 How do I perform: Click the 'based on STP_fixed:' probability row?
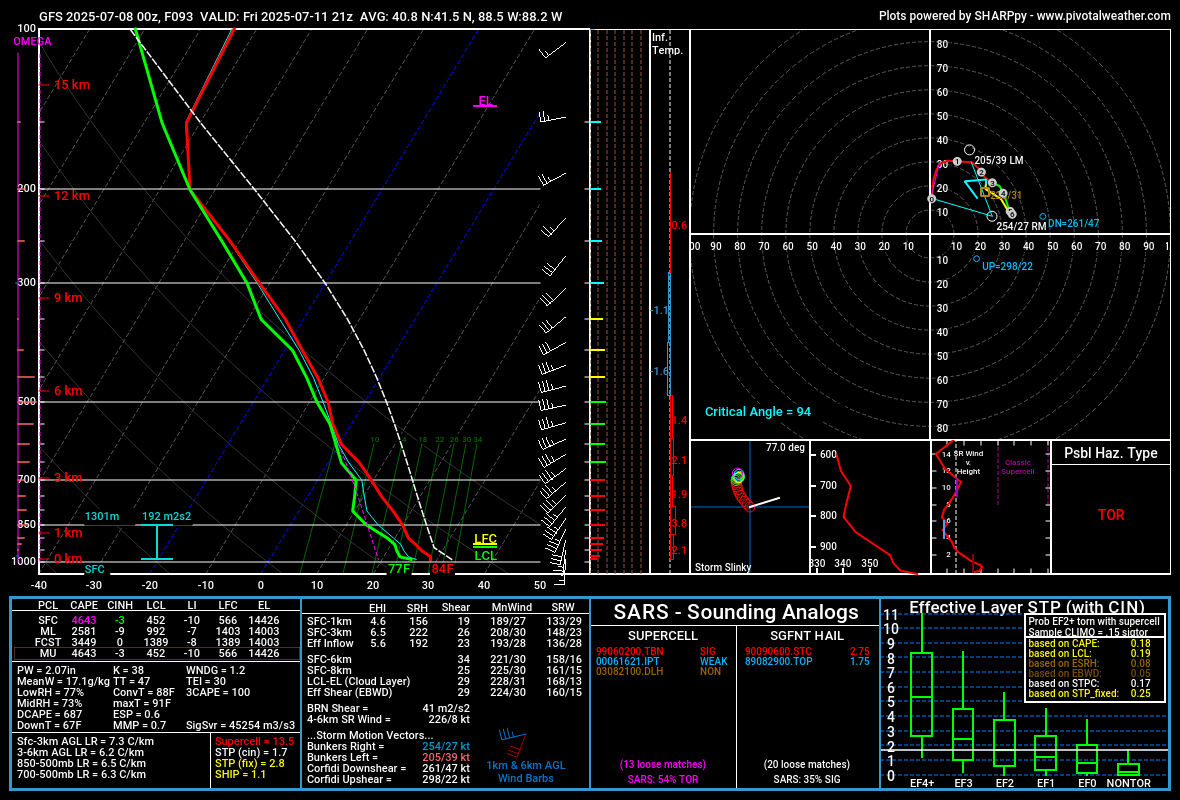click(x=1089, y=693)
